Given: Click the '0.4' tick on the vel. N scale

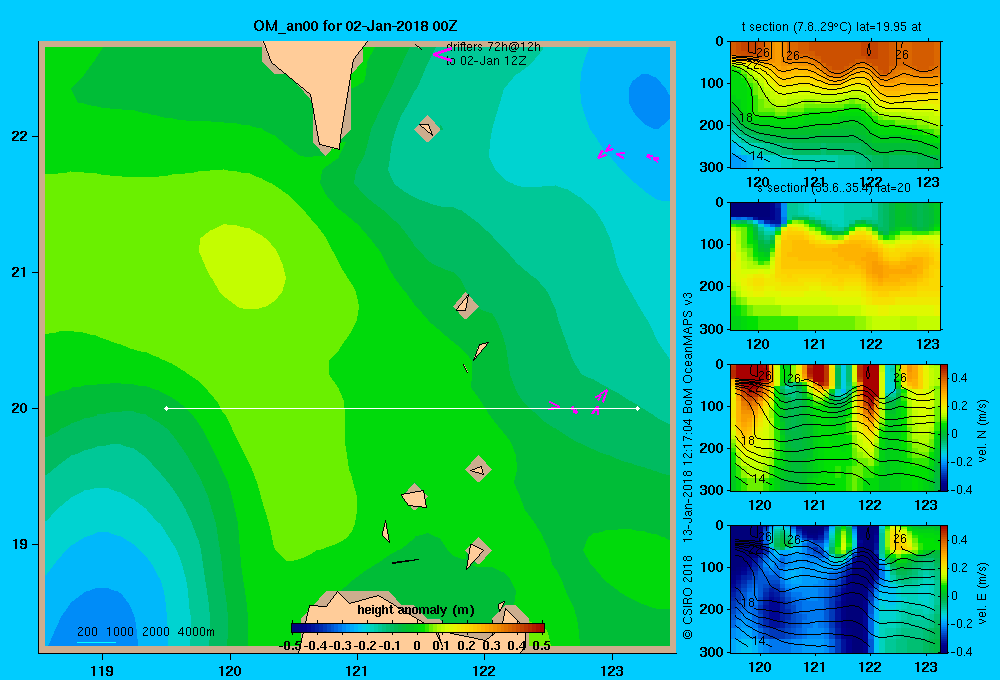Looking at the screenshot, I should 959,378.
